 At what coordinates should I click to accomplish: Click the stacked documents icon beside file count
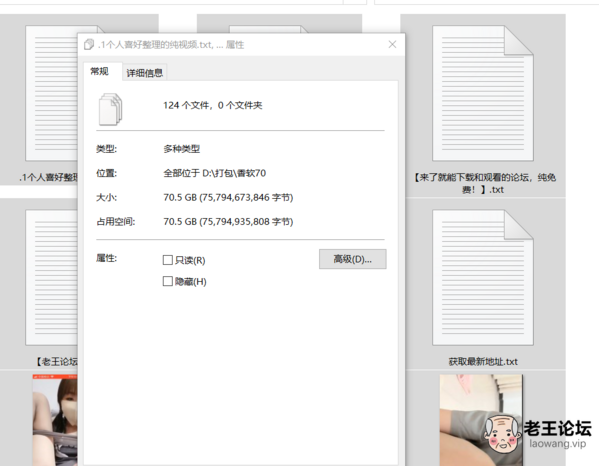pos(111,110)
